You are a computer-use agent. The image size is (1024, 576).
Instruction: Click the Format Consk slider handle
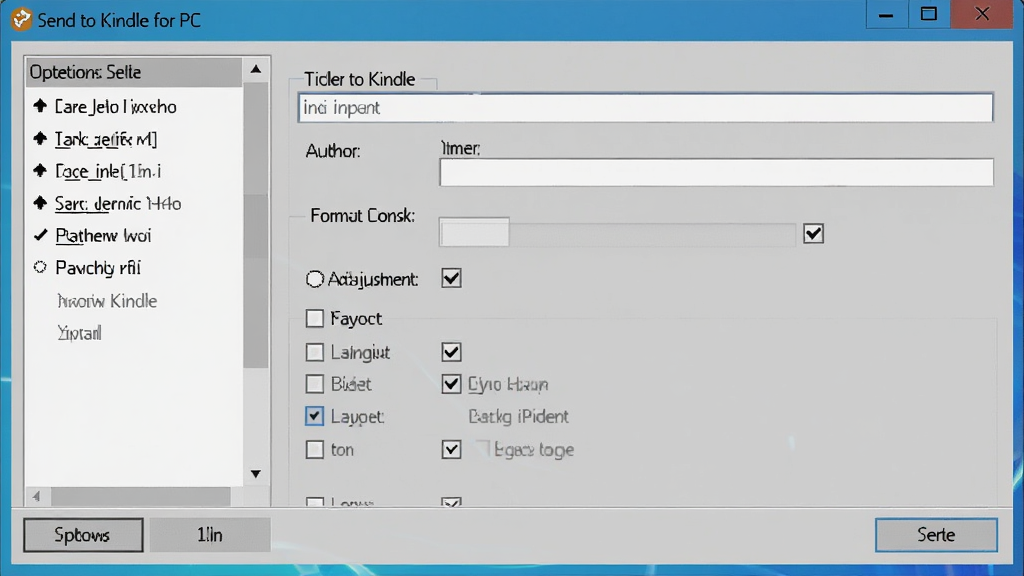click(474, 232)
